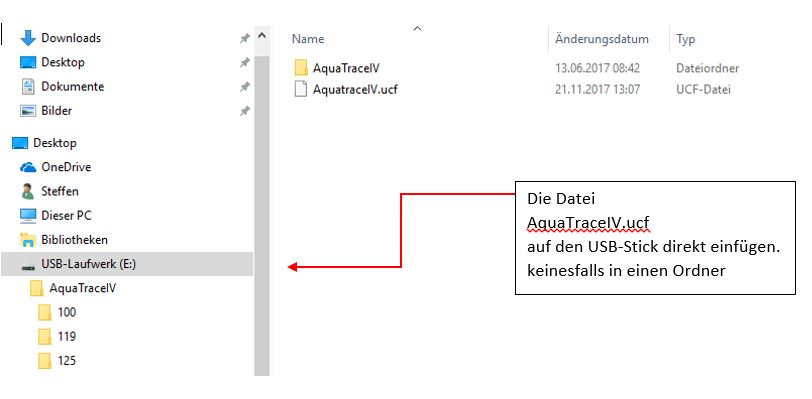812x399 pixels.
Task: Open Dieser PC in the tree
Action: point(66,215)
